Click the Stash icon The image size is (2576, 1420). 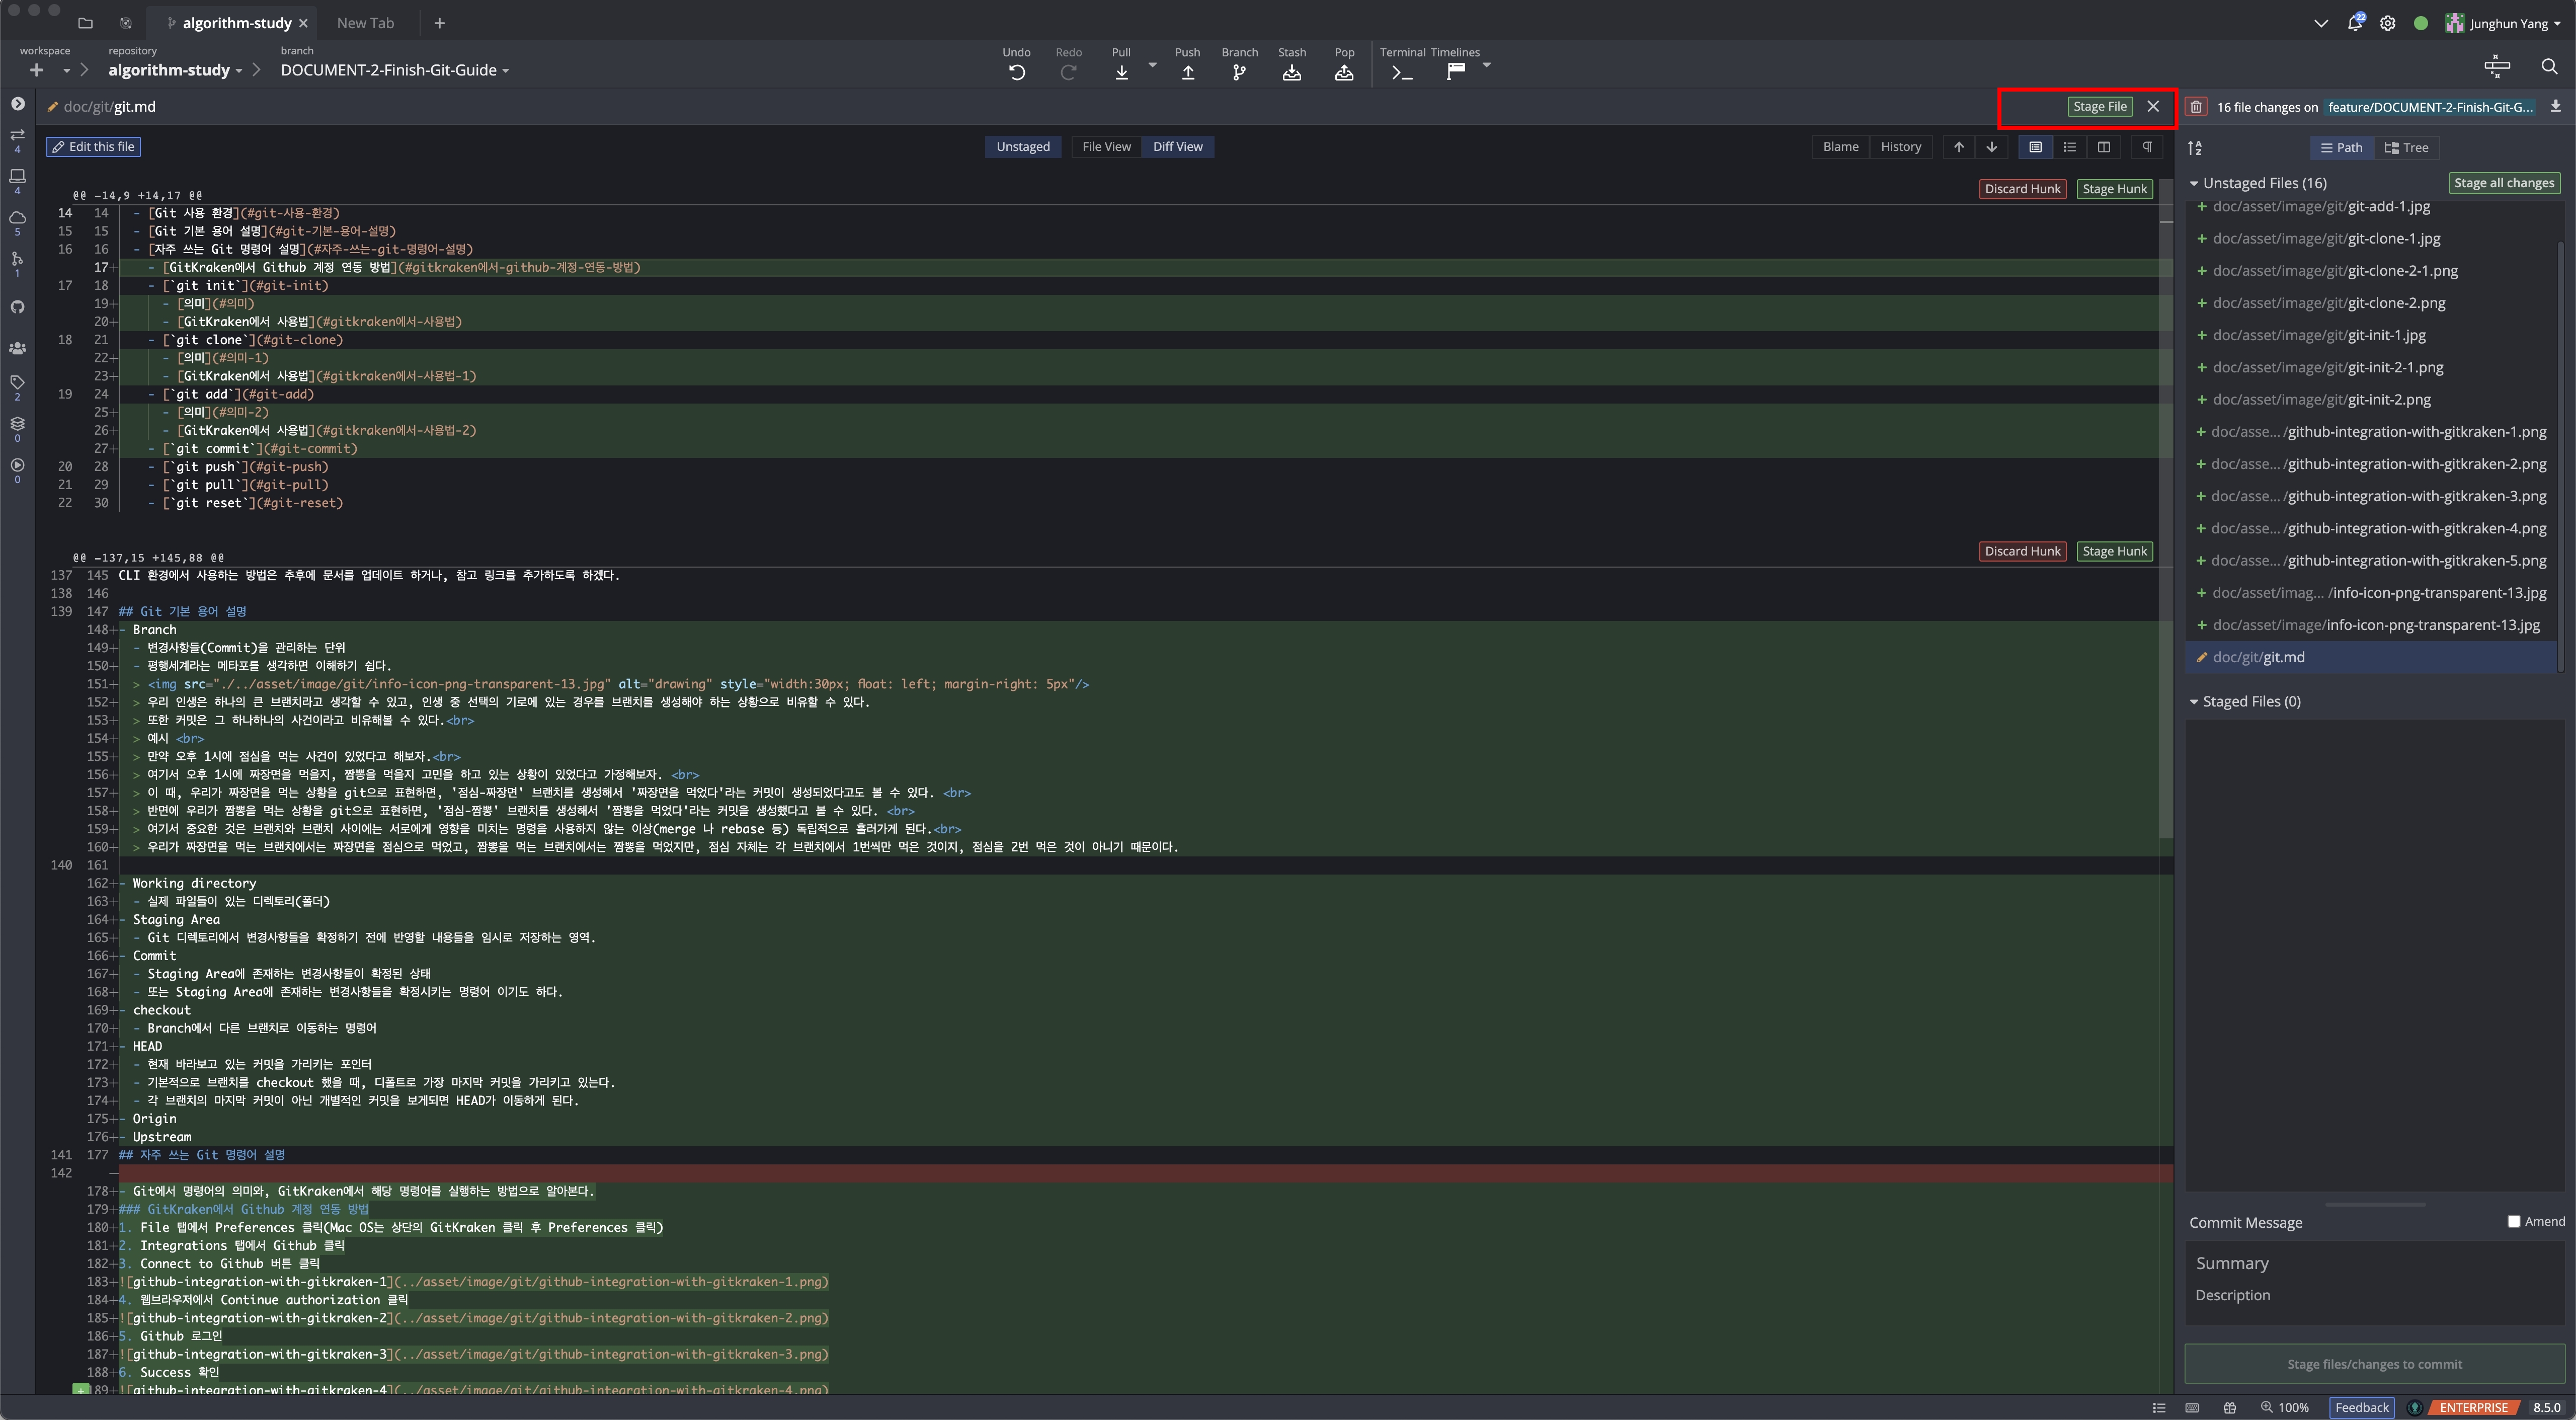[x=1292, y=72]
